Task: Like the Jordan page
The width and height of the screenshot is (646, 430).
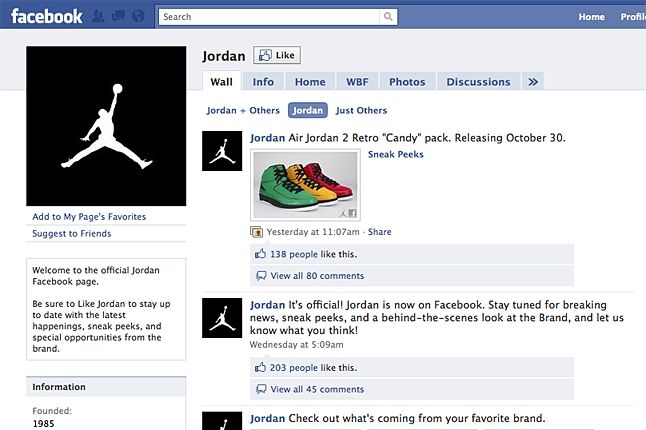Action: coord(277,55)
